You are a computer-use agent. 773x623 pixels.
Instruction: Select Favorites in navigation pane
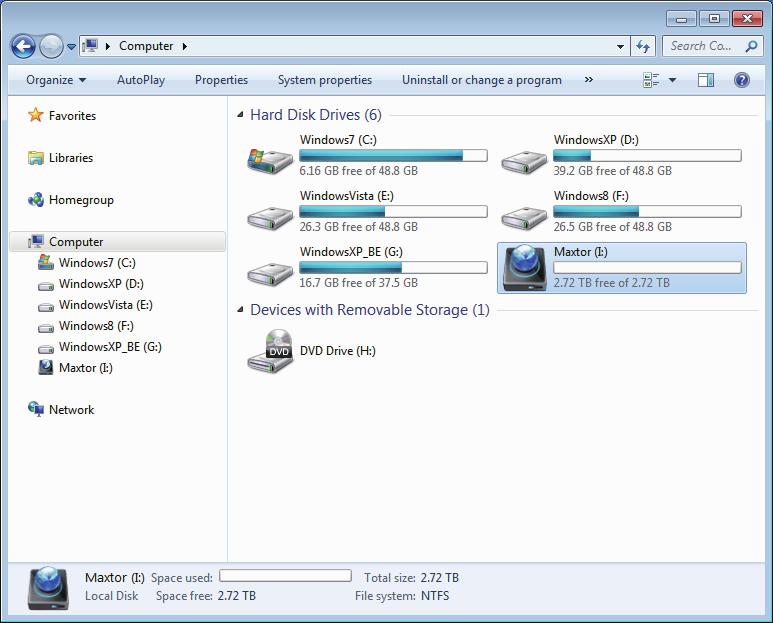pos(72,115)
